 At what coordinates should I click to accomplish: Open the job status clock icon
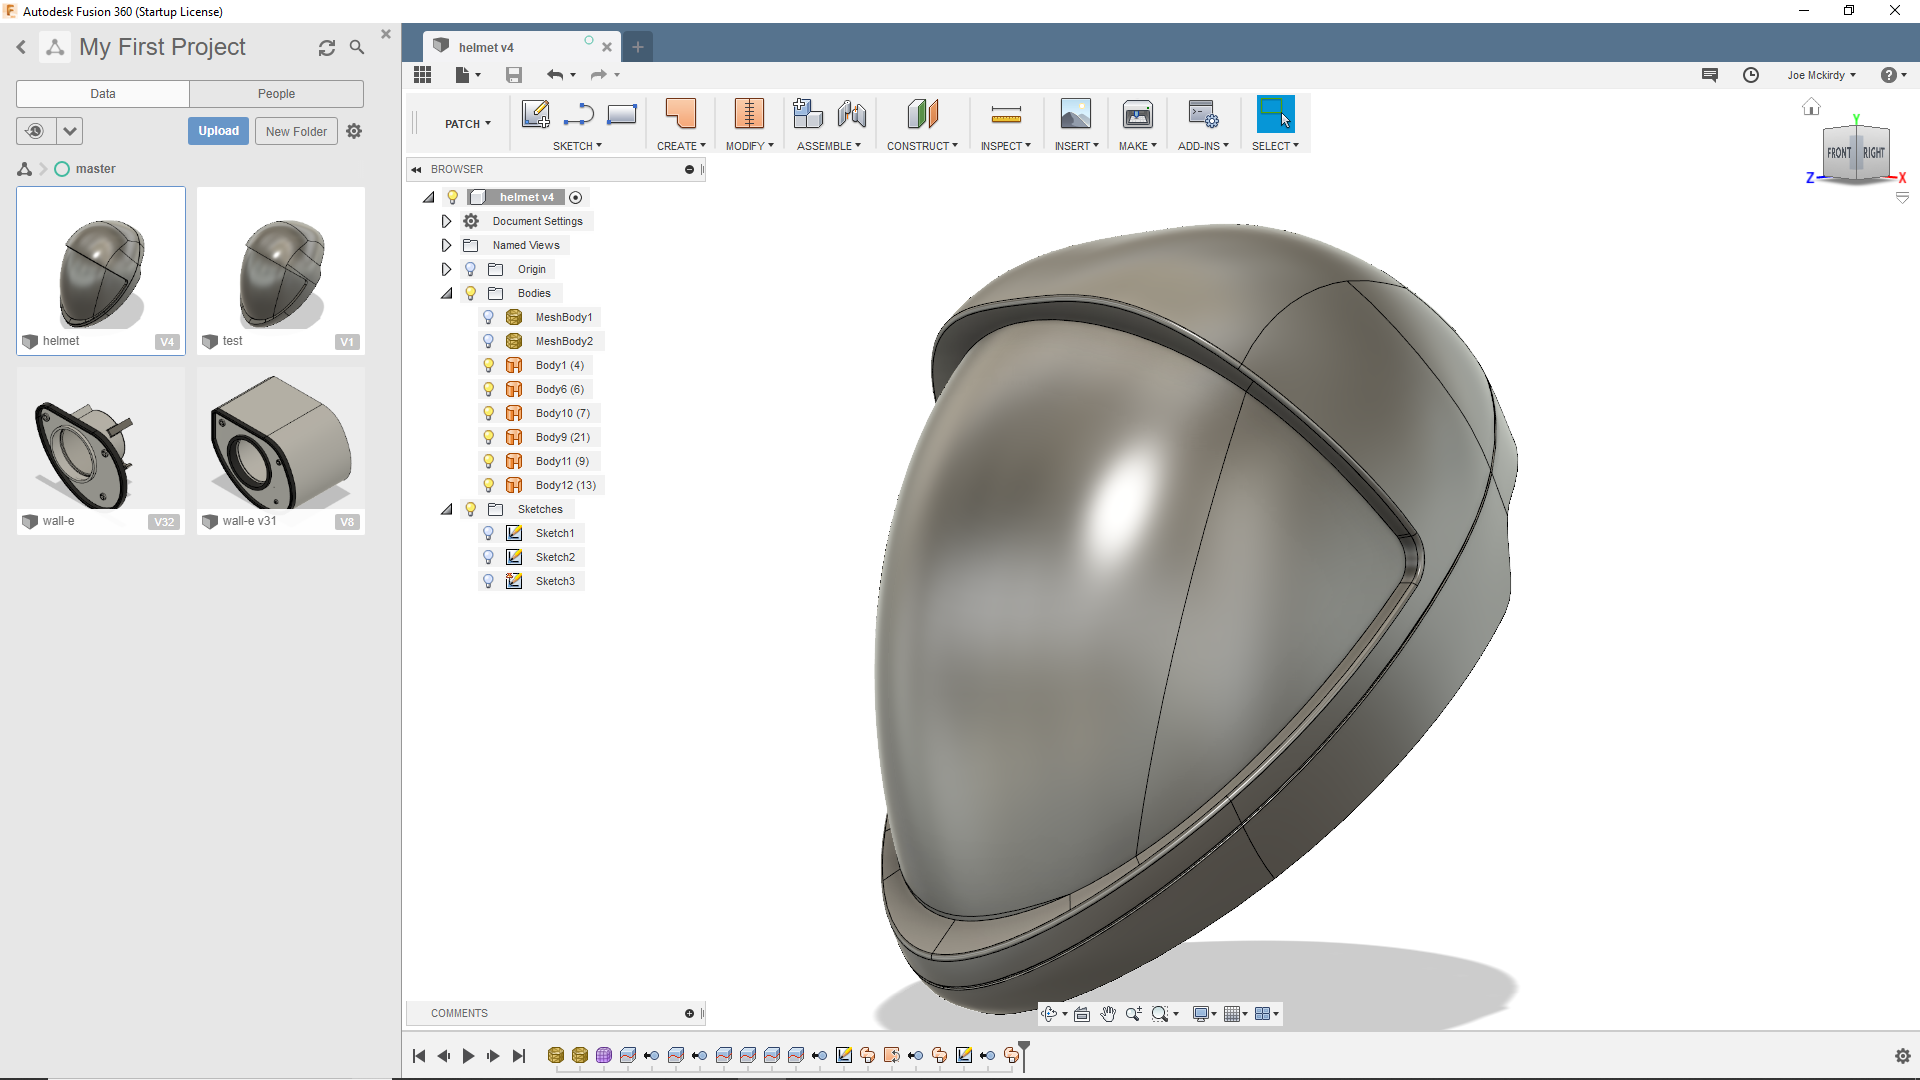(x=1751, y=75)
